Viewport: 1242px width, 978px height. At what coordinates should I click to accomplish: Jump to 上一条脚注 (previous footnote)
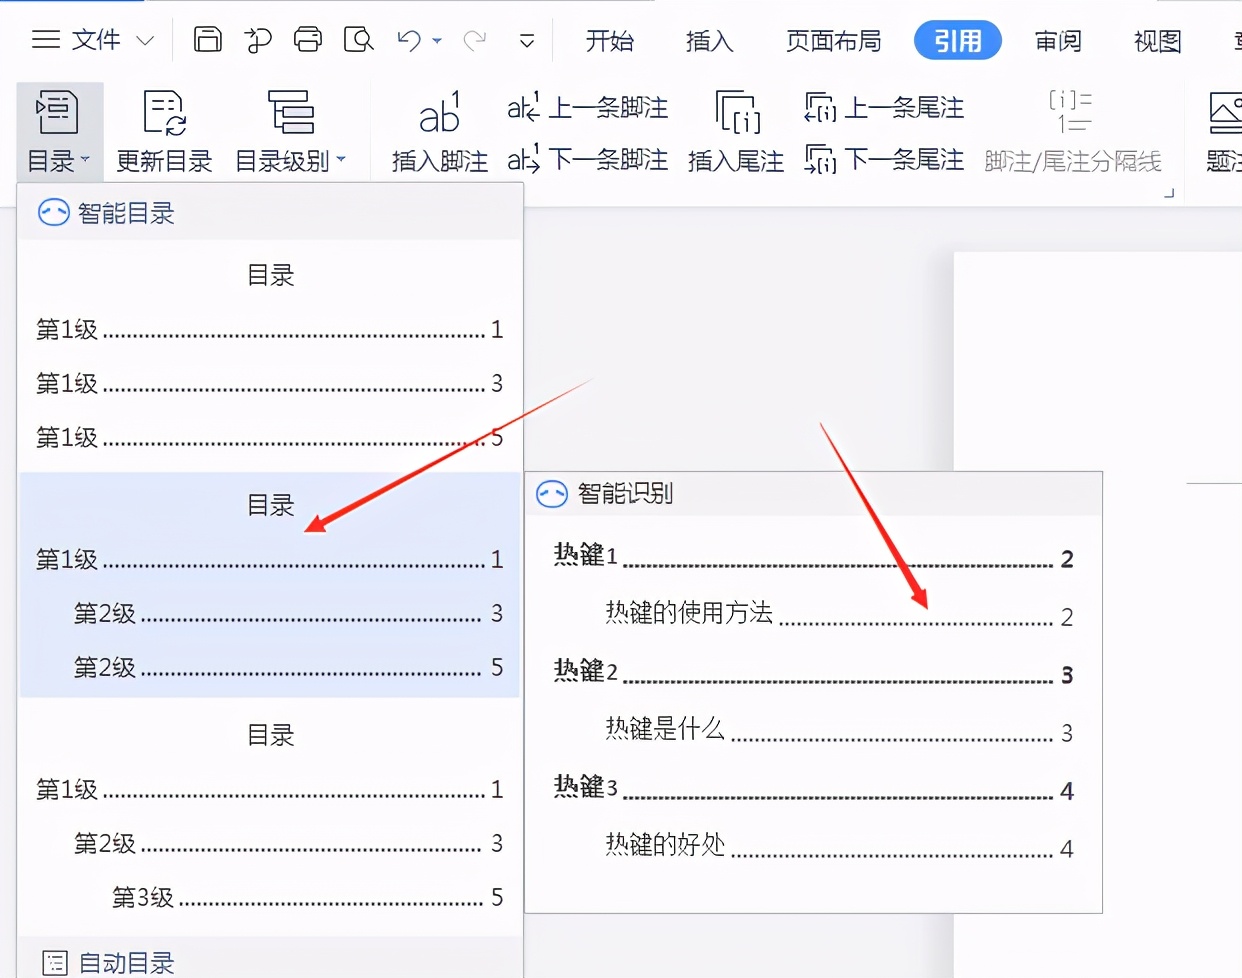(x=587, y=108)
